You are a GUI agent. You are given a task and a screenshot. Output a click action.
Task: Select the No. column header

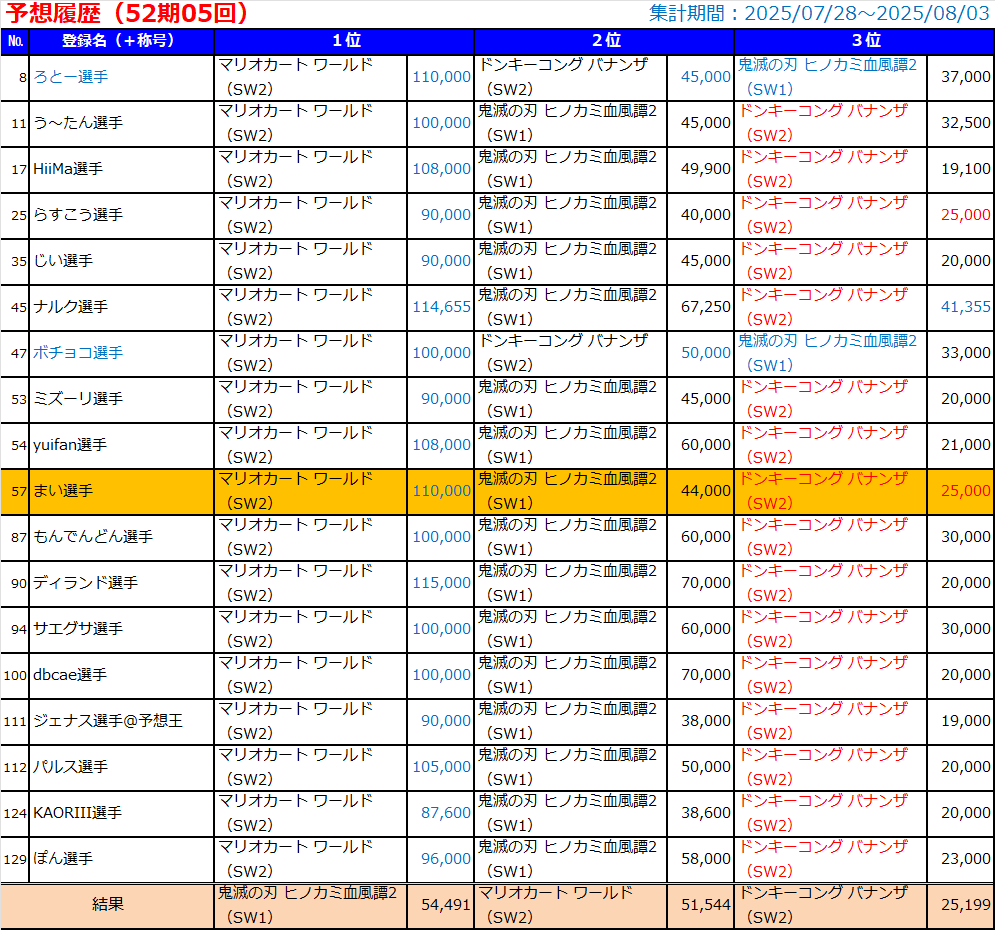pos(15,41)
